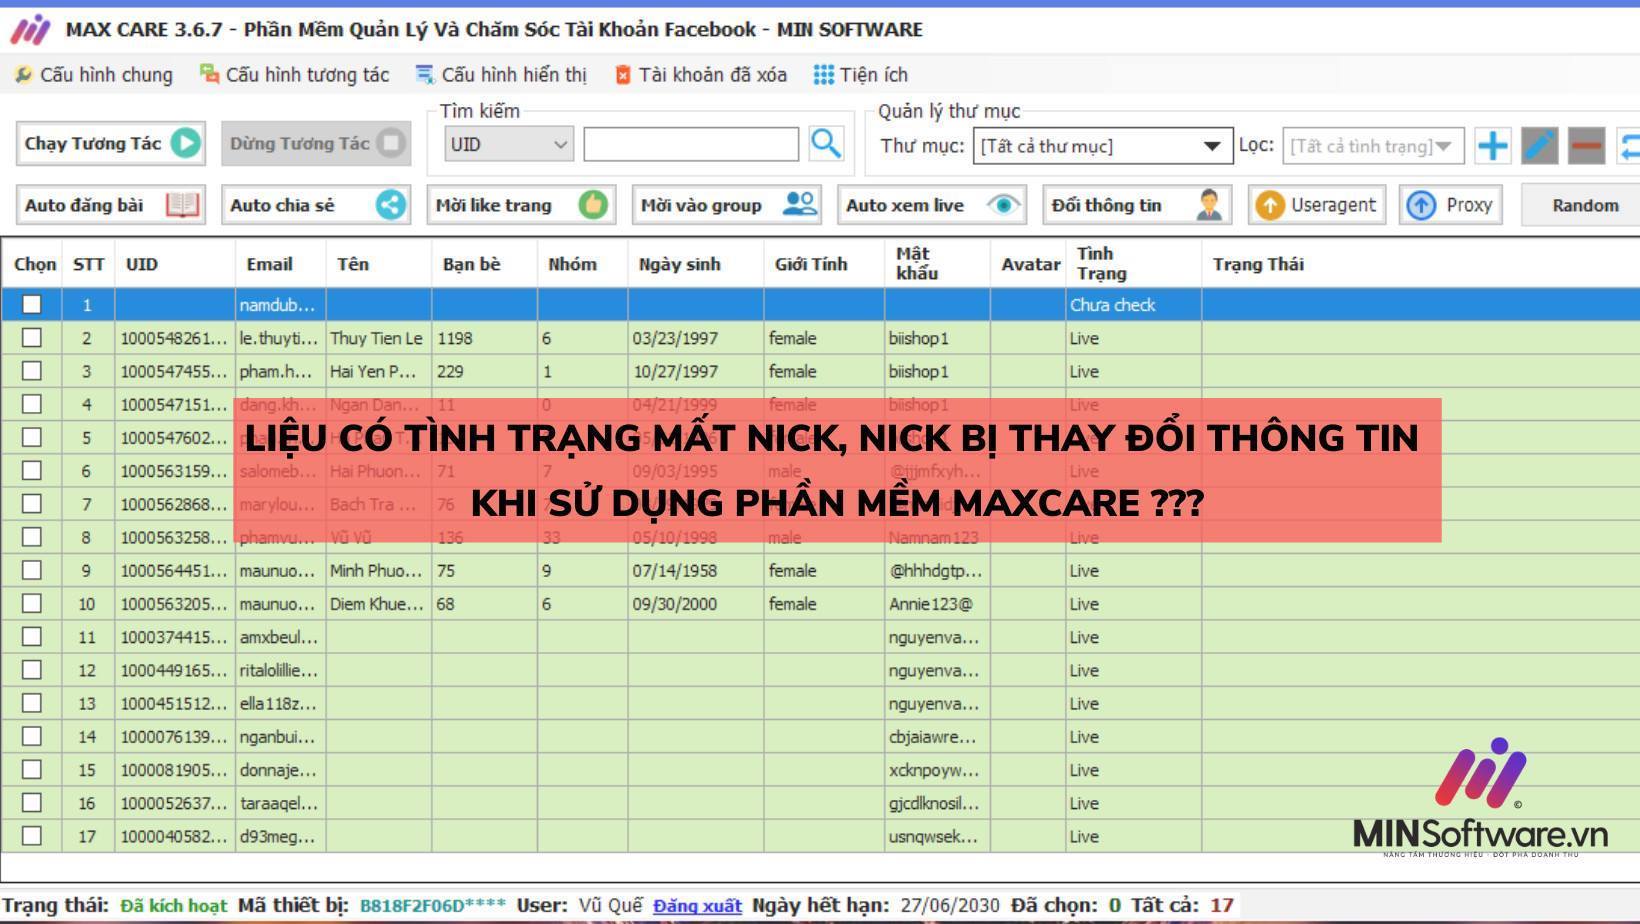This screenshot has height=924, width=1640.
Task: Check the checkbox for row 17
Action: click(32, 836)
